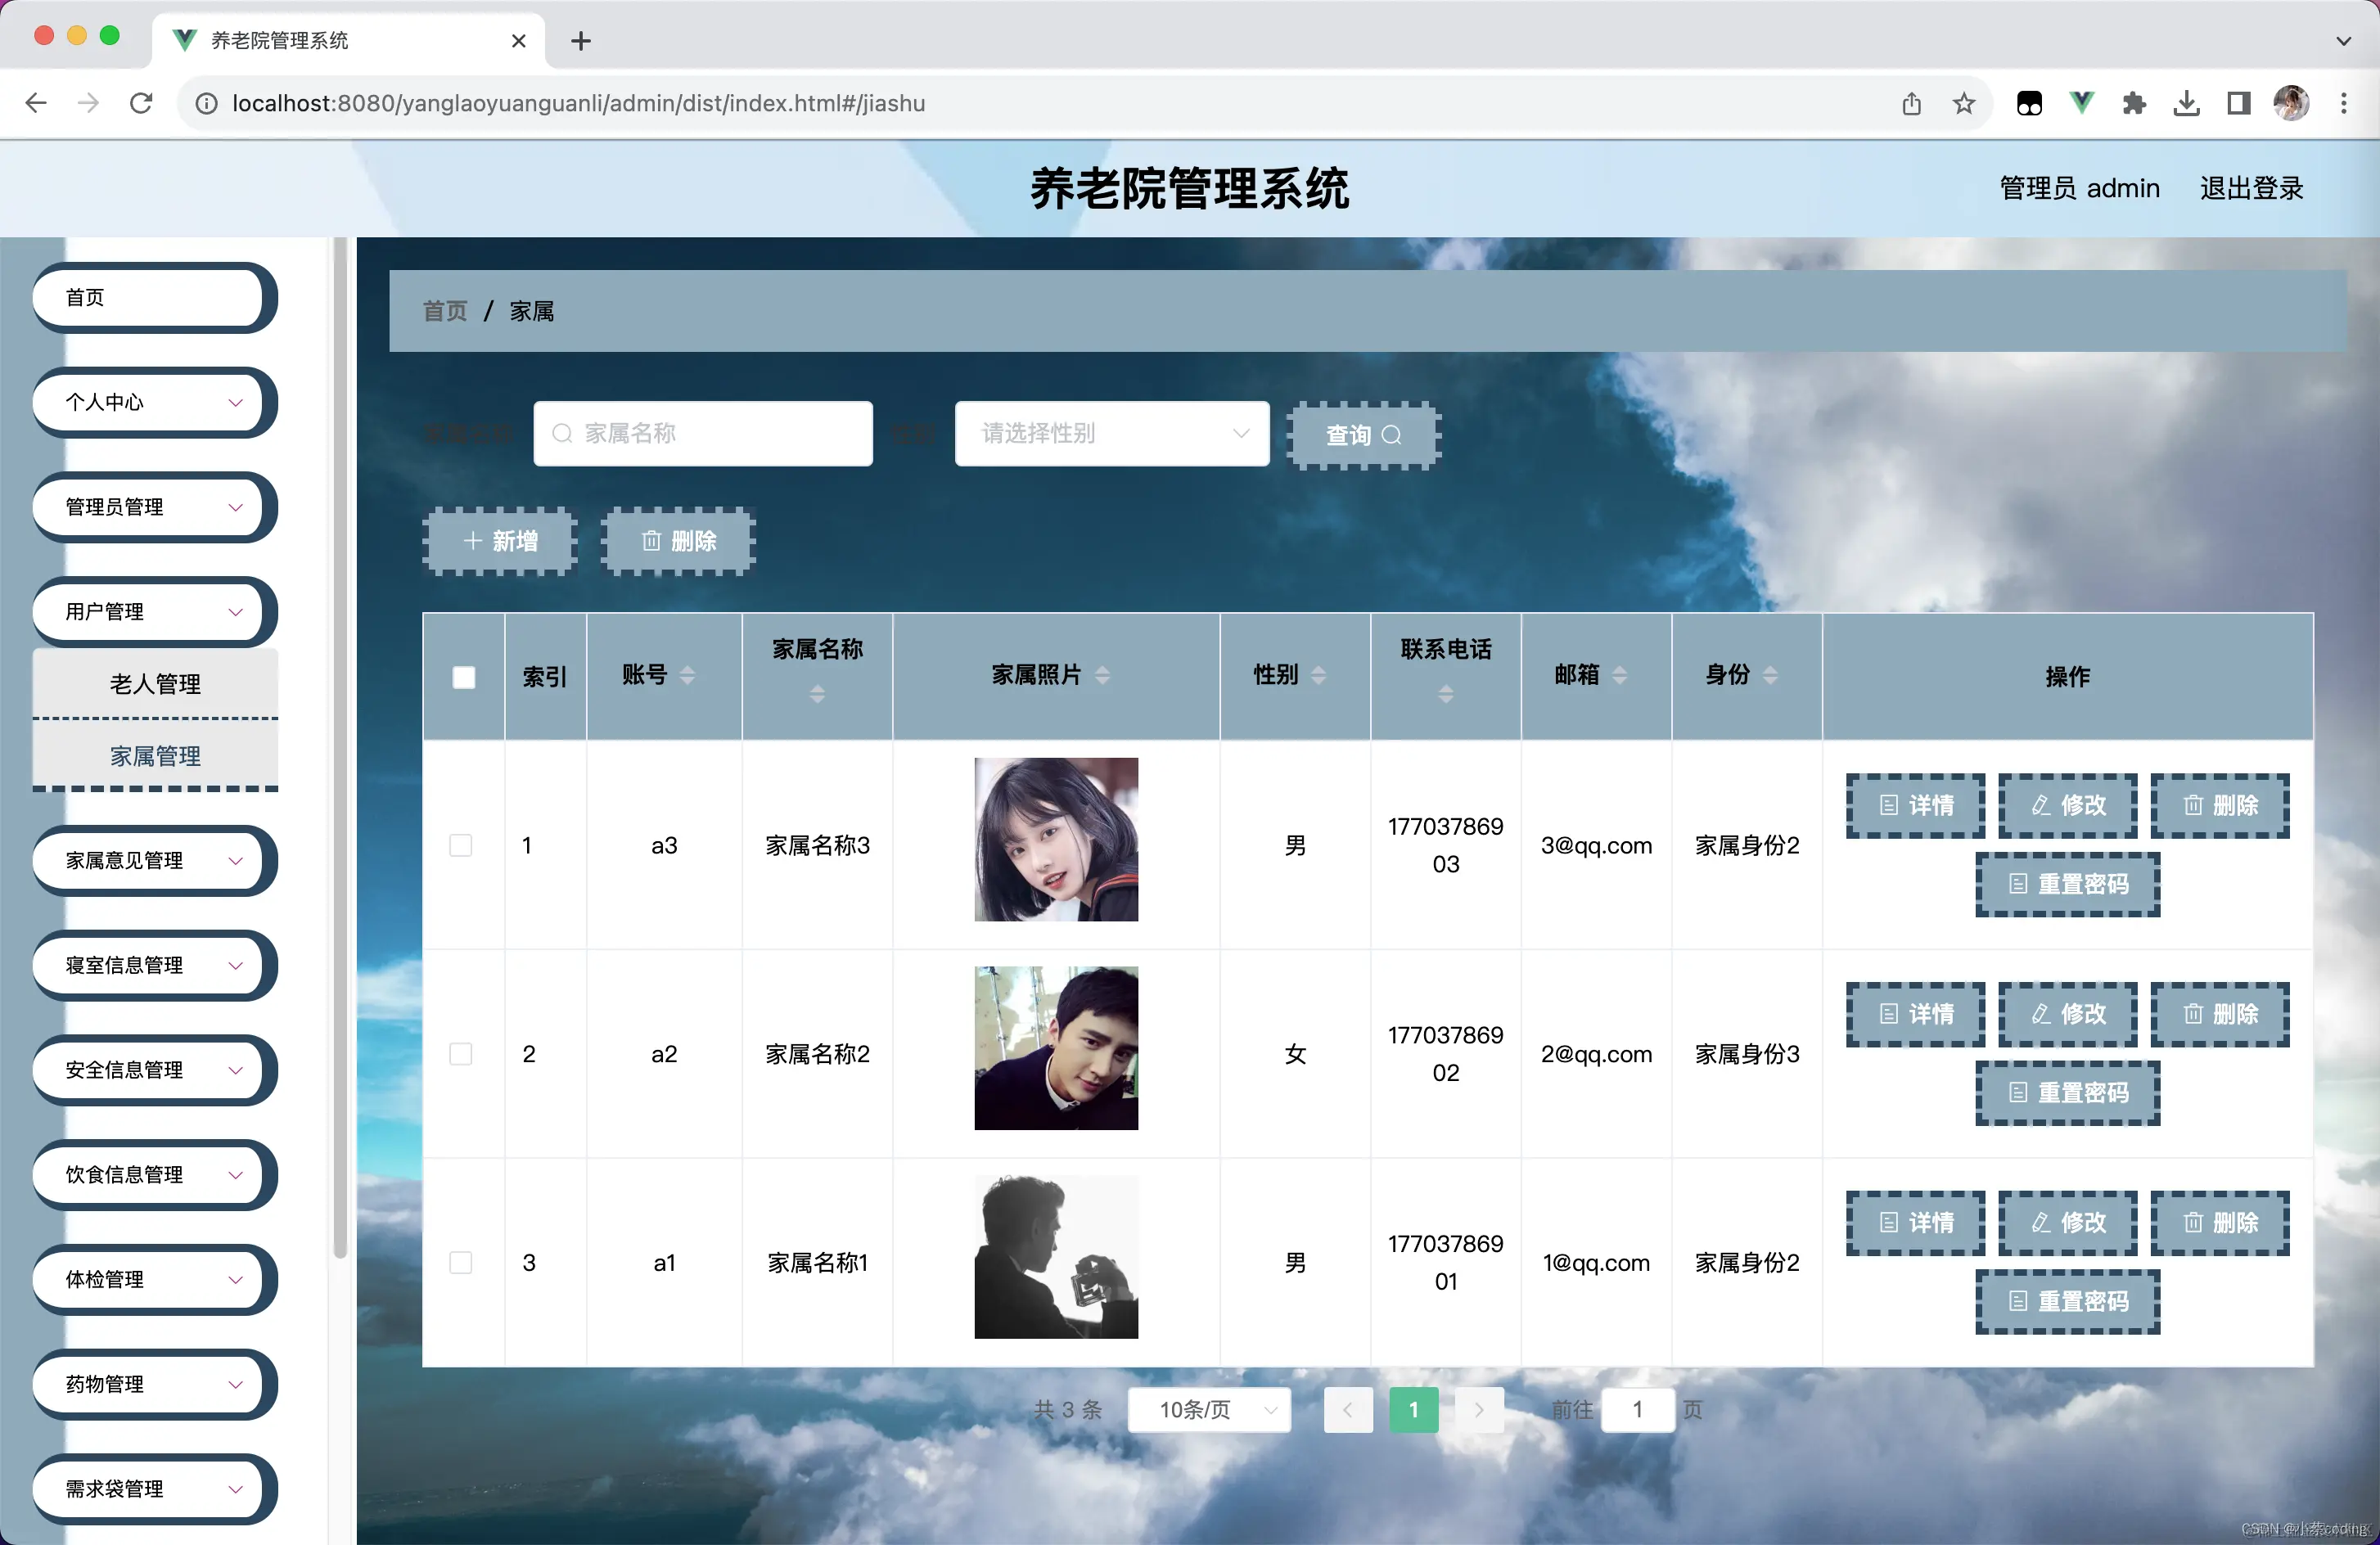This screenshot has width=2380, height=1545.
Task: Click the 删除 trash icon above the table
Action: tap(678, 541)
